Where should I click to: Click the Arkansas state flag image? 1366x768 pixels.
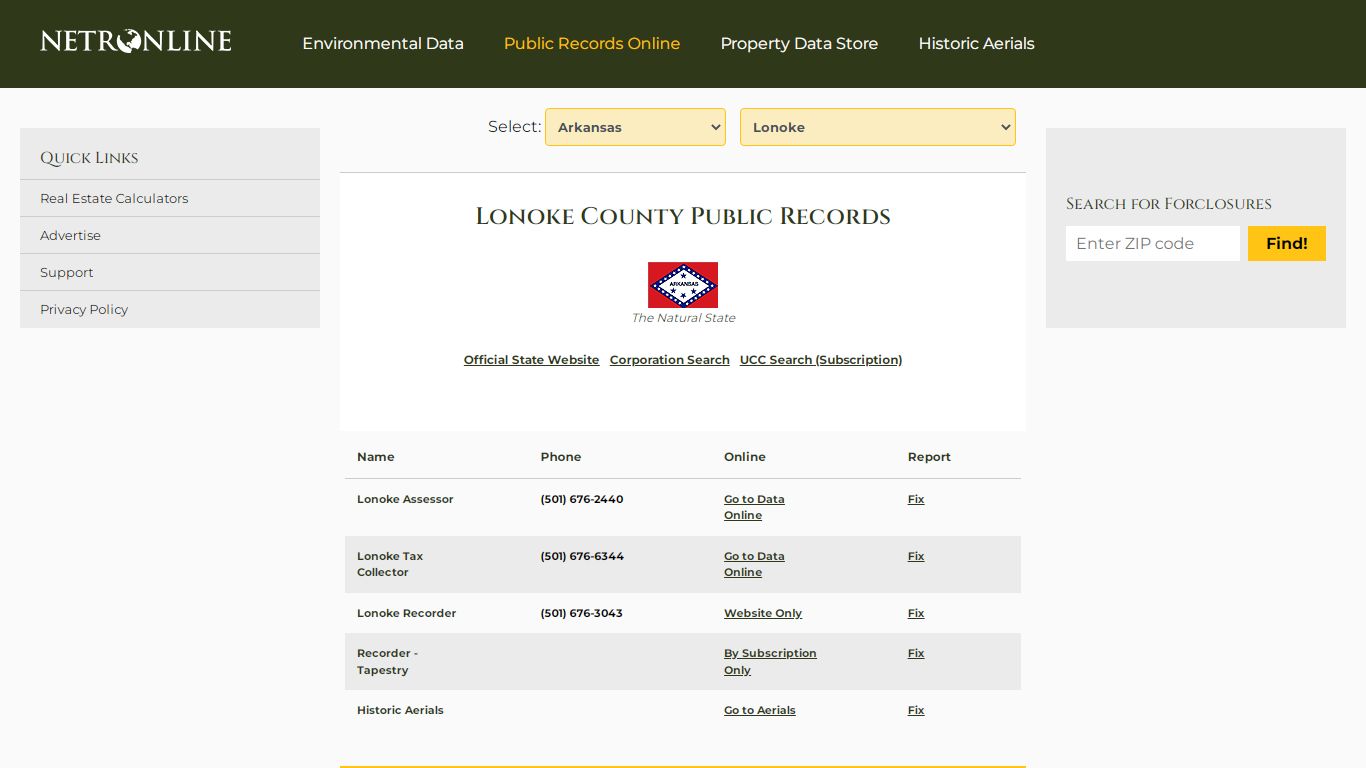pos(683,285)
